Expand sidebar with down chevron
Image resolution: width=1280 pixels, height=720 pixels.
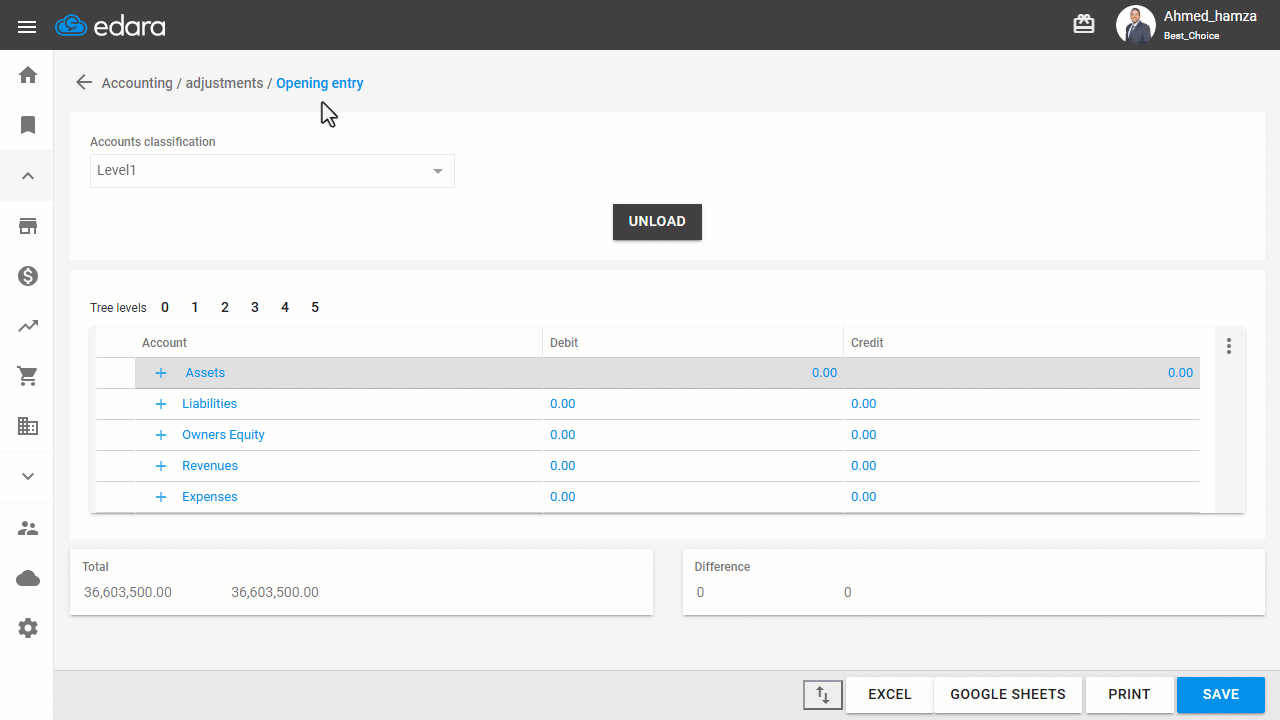28,477
